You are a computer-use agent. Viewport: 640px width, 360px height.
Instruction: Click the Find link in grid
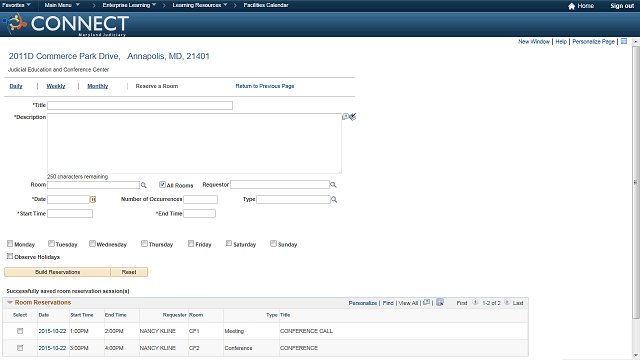coord(388,303)
